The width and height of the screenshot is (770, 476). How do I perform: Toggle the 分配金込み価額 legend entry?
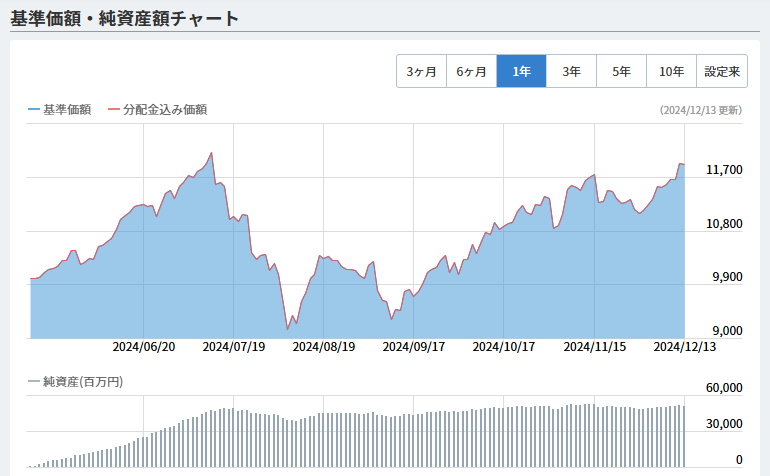tap(157, 110)
